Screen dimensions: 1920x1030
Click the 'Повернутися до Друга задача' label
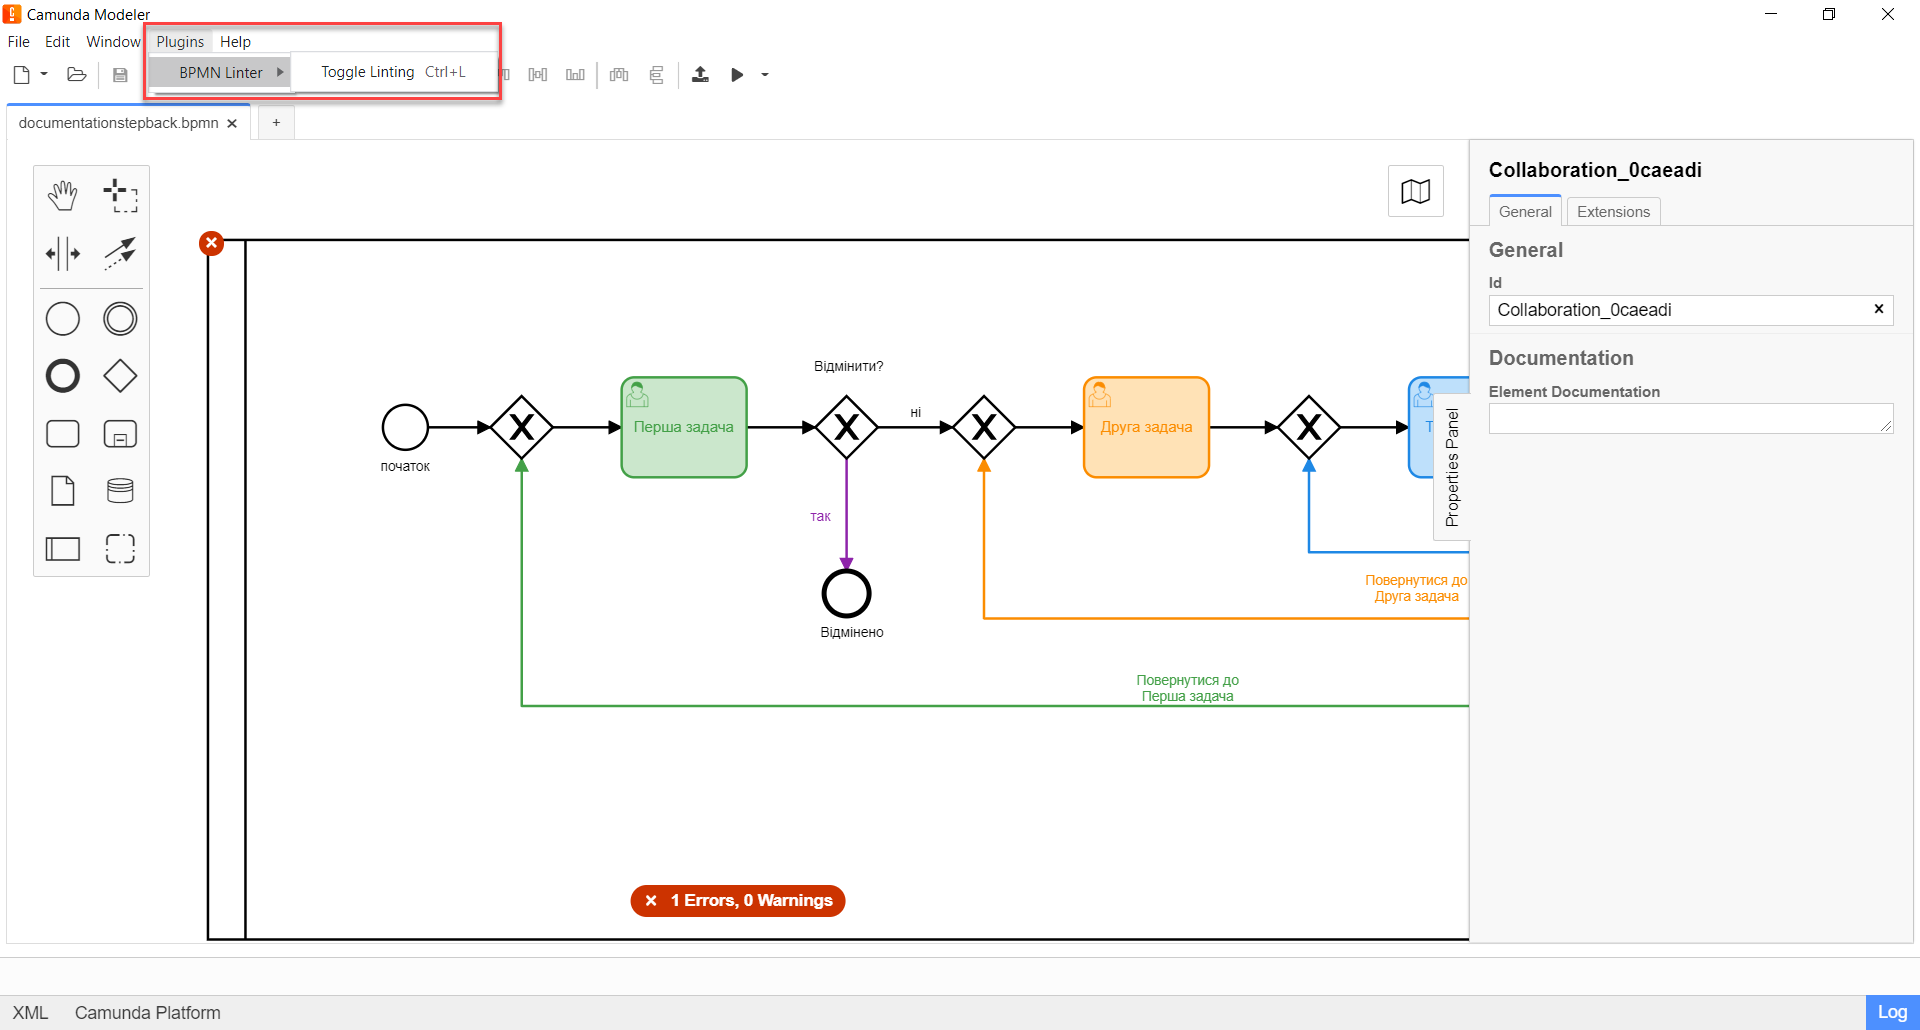coord(1416,588)
